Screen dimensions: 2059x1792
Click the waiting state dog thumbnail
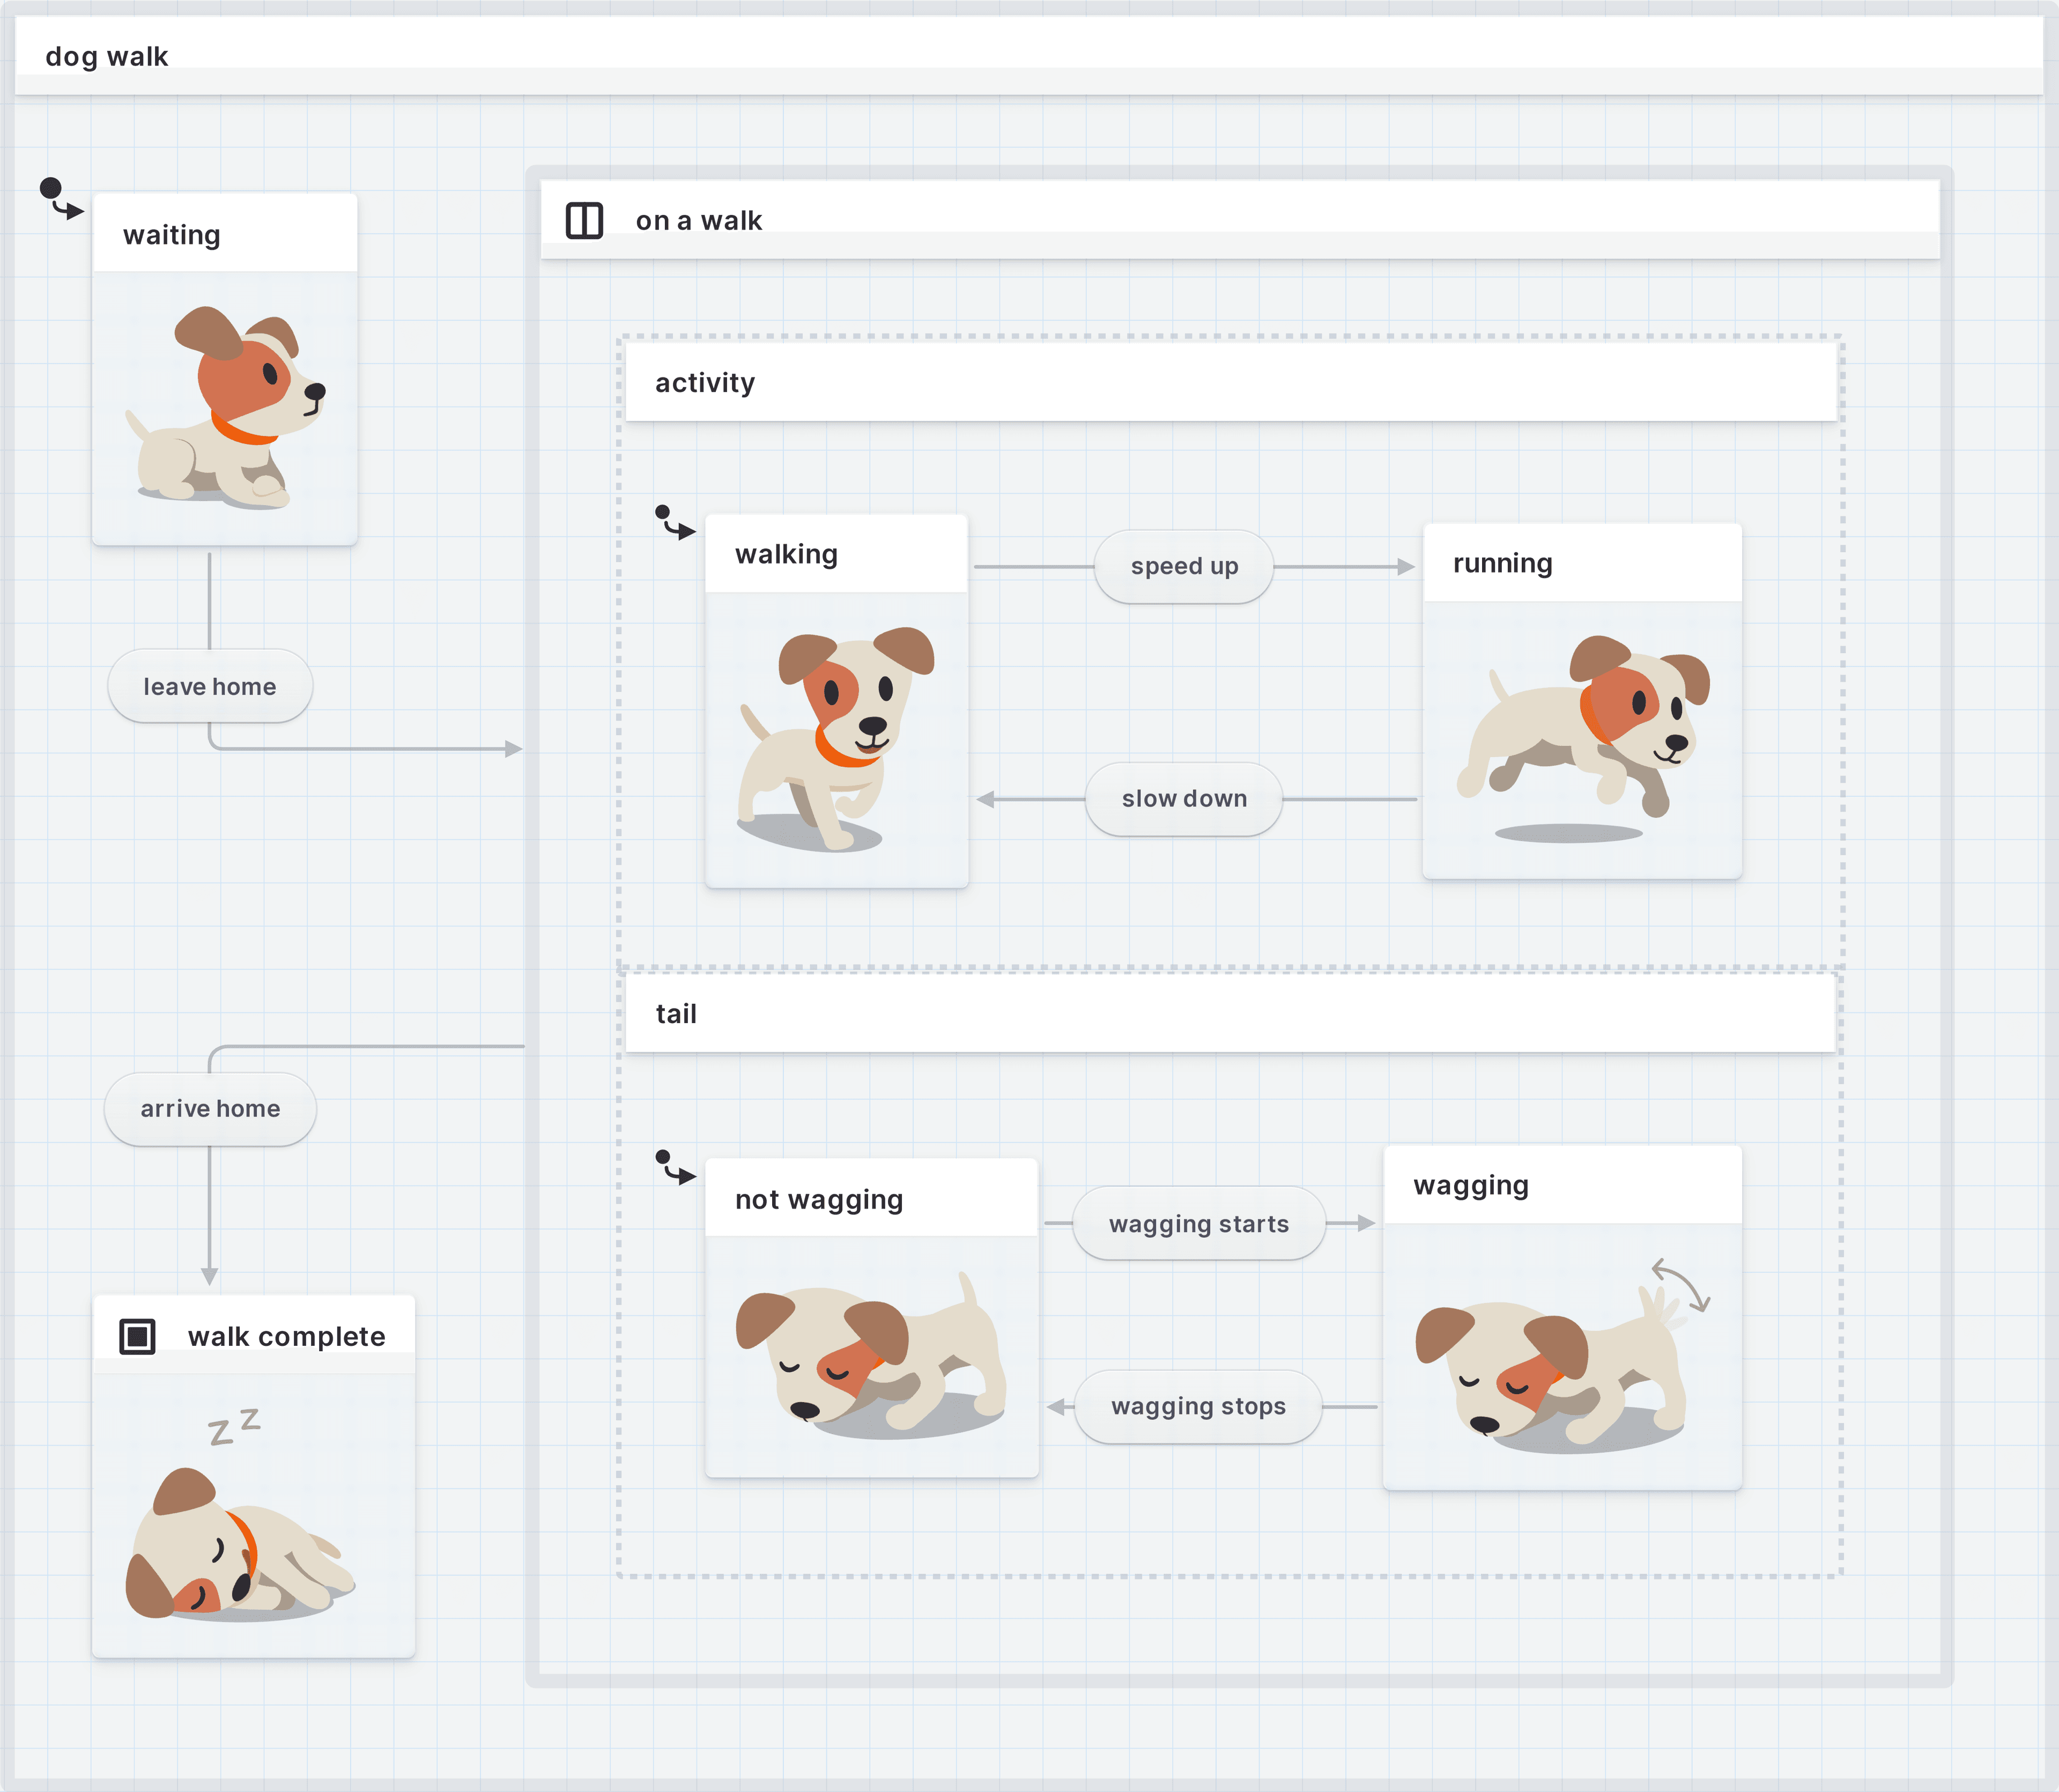tap(225, 408)
